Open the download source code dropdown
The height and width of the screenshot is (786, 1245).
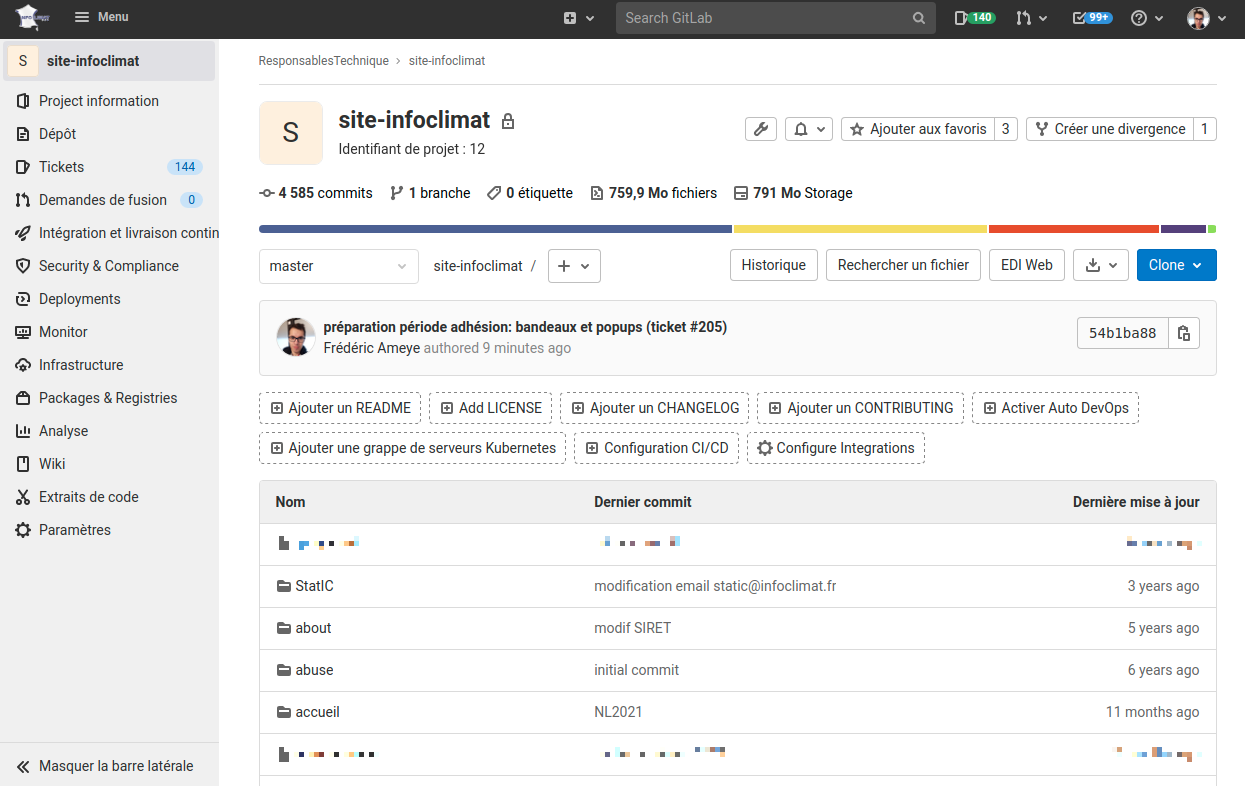click(x=1101, y=265)
